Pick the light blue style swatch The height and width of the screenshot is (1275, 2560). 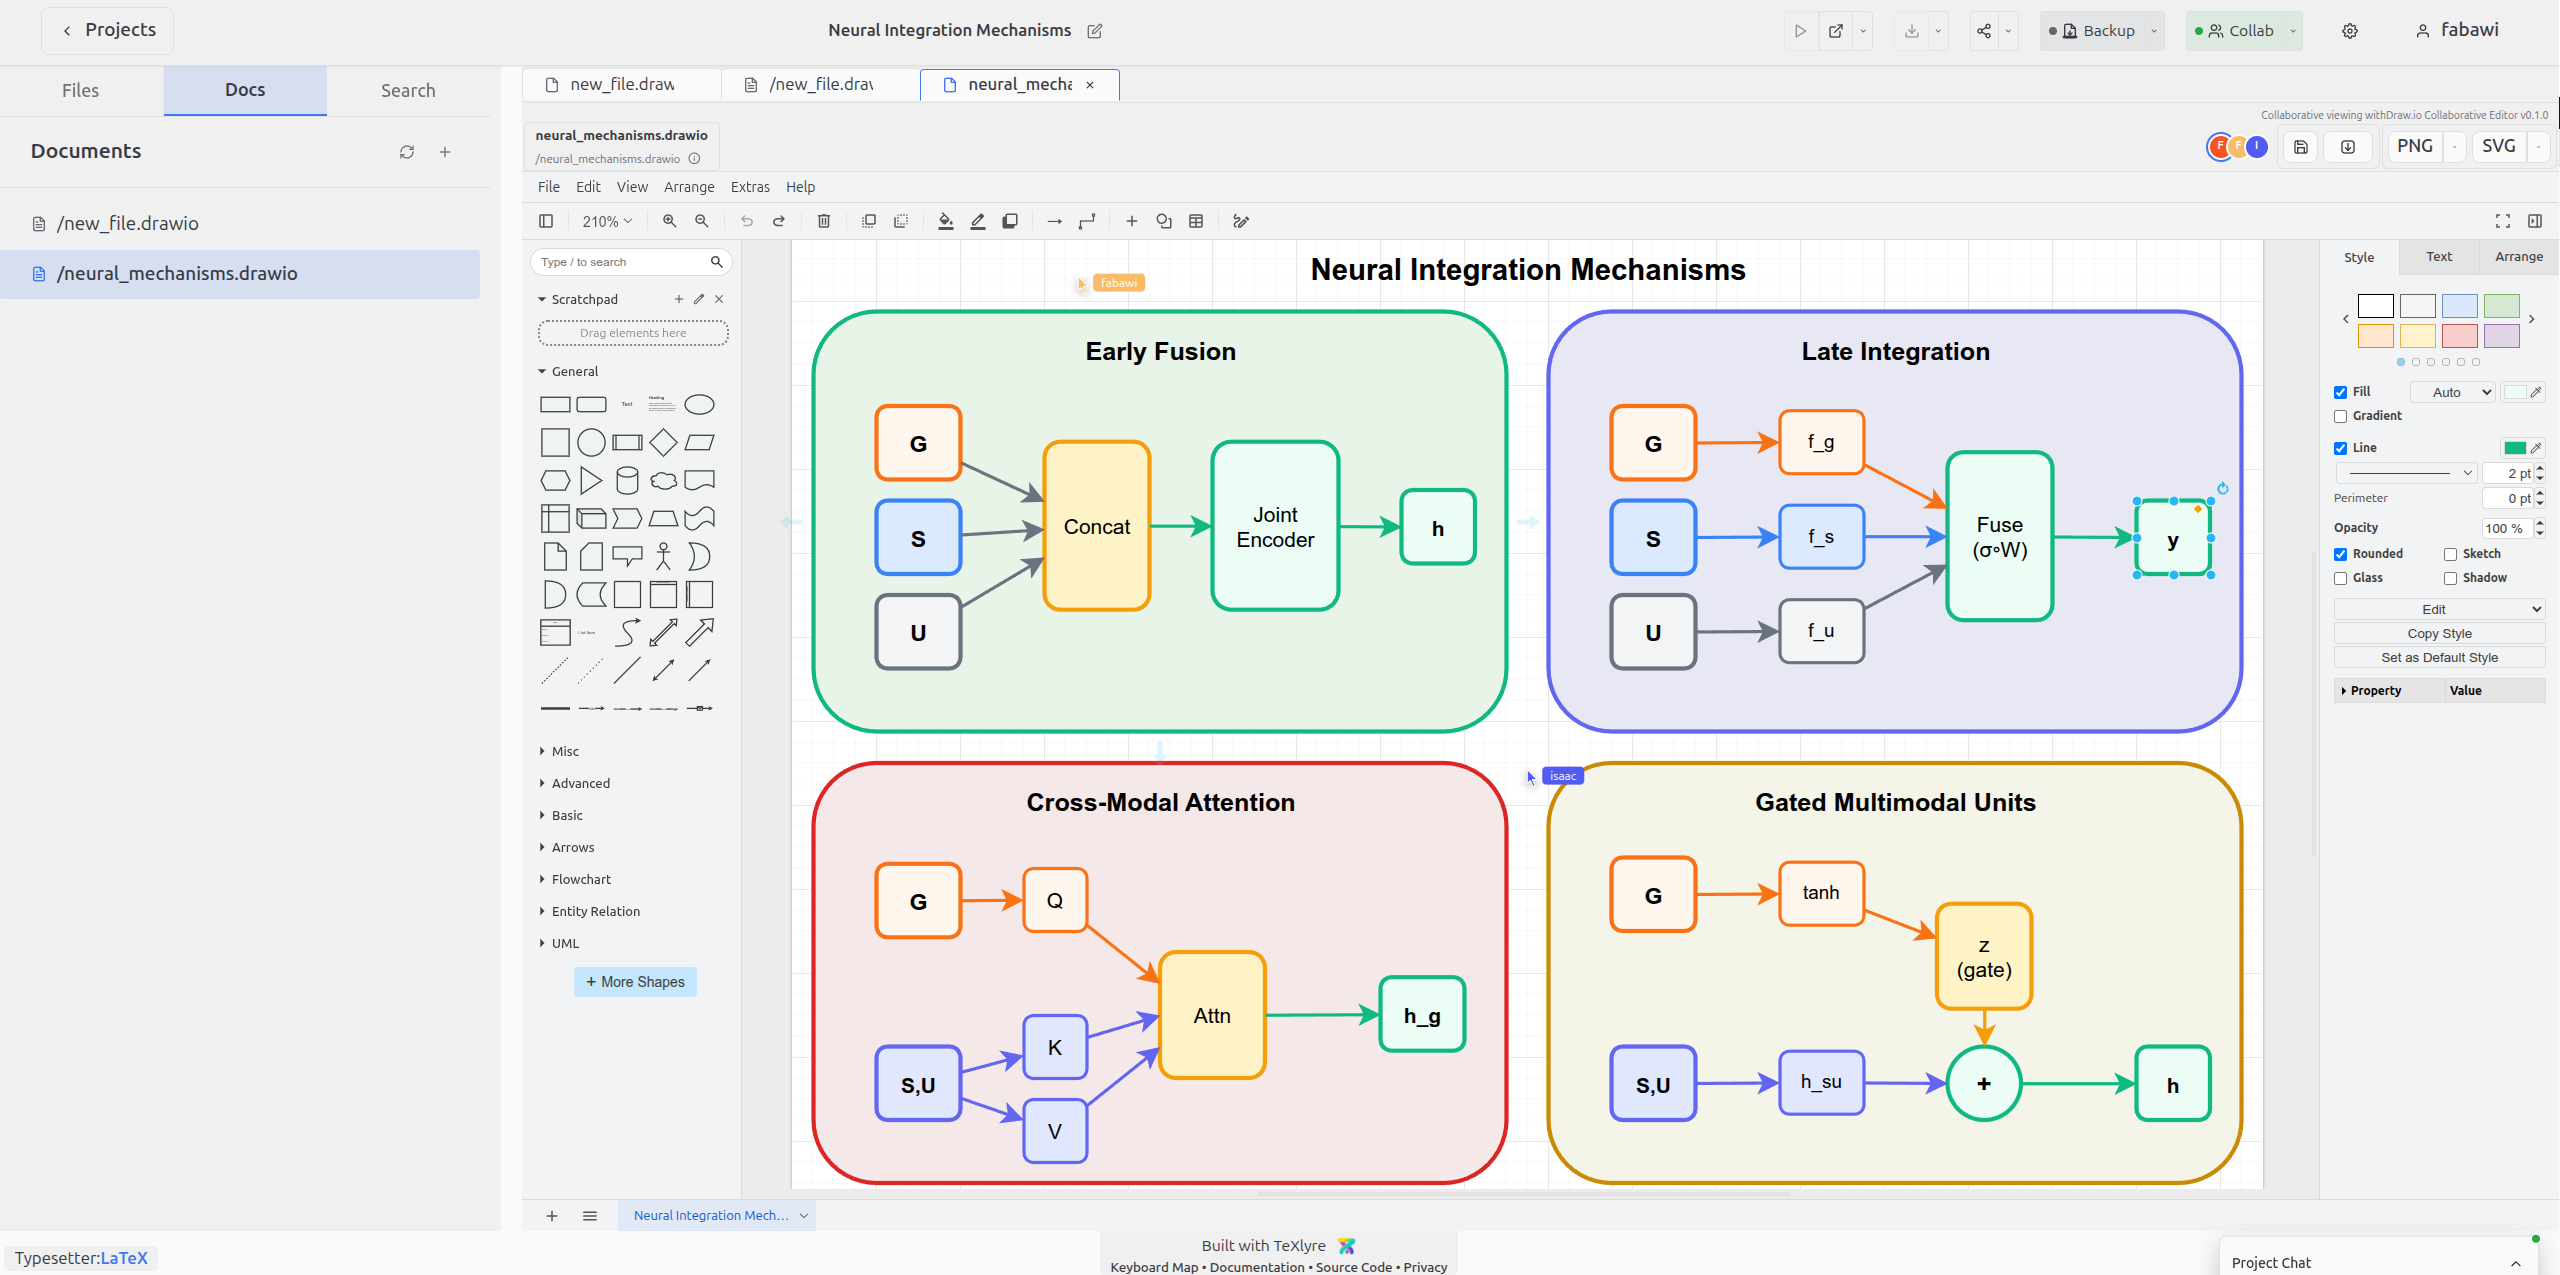[2459, 306]
